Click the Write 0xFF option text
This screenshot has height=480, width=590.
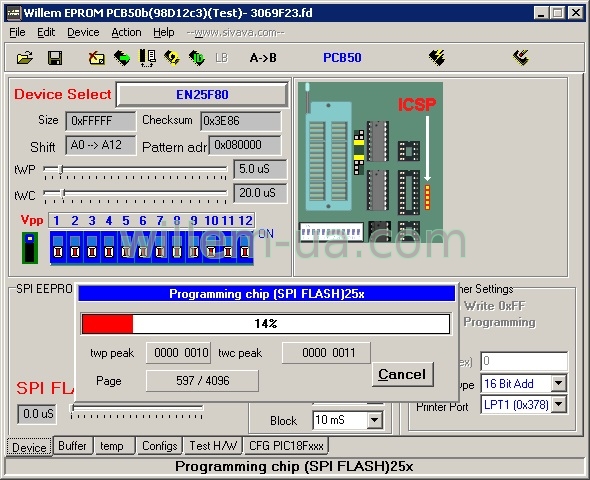(494, 306)
